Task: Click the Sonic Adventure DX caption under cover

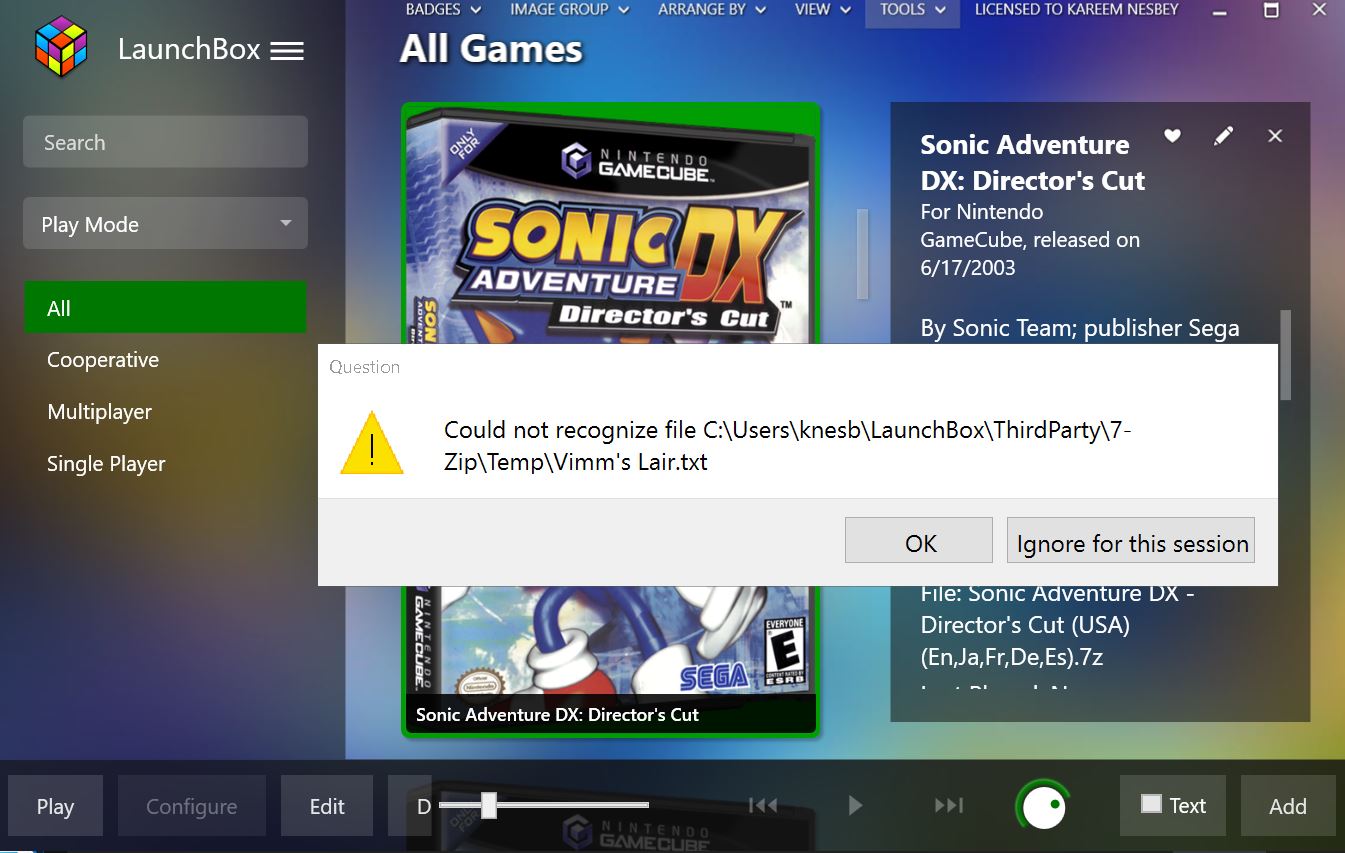Action: pos(557,715)
